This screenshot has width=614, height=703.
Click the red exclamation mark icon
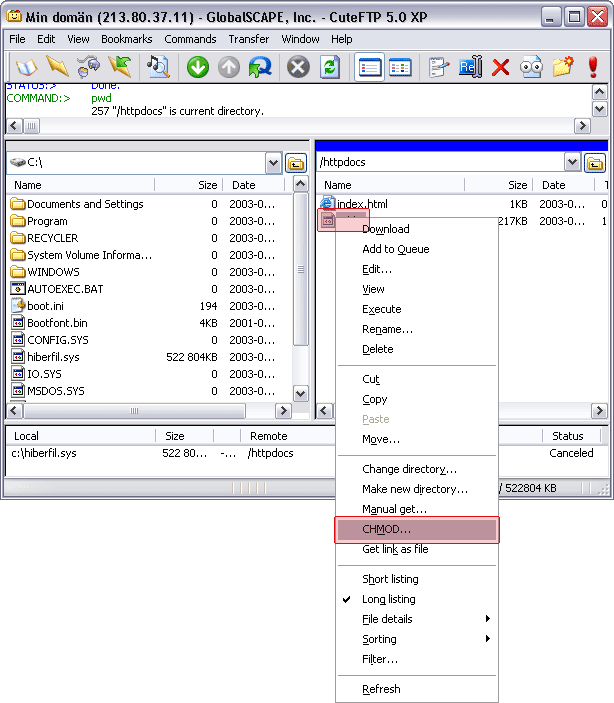tap(593, 67)
